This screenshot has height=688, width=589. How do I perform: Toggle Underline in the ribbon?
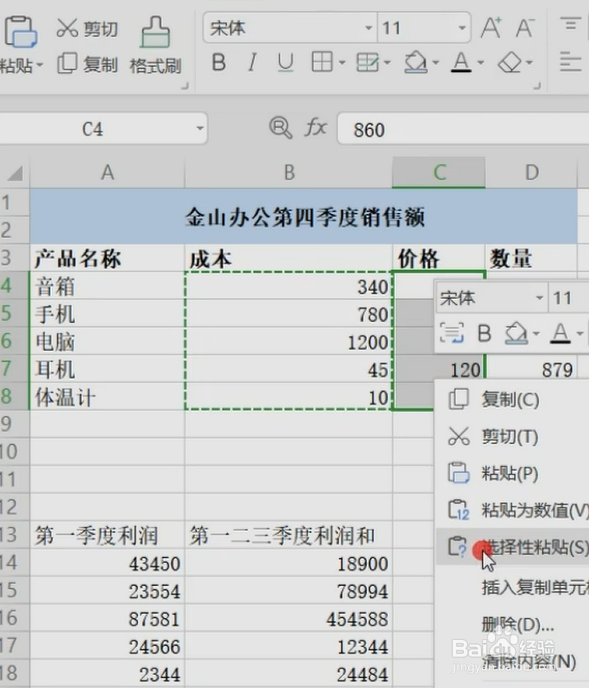pos(285,62)
